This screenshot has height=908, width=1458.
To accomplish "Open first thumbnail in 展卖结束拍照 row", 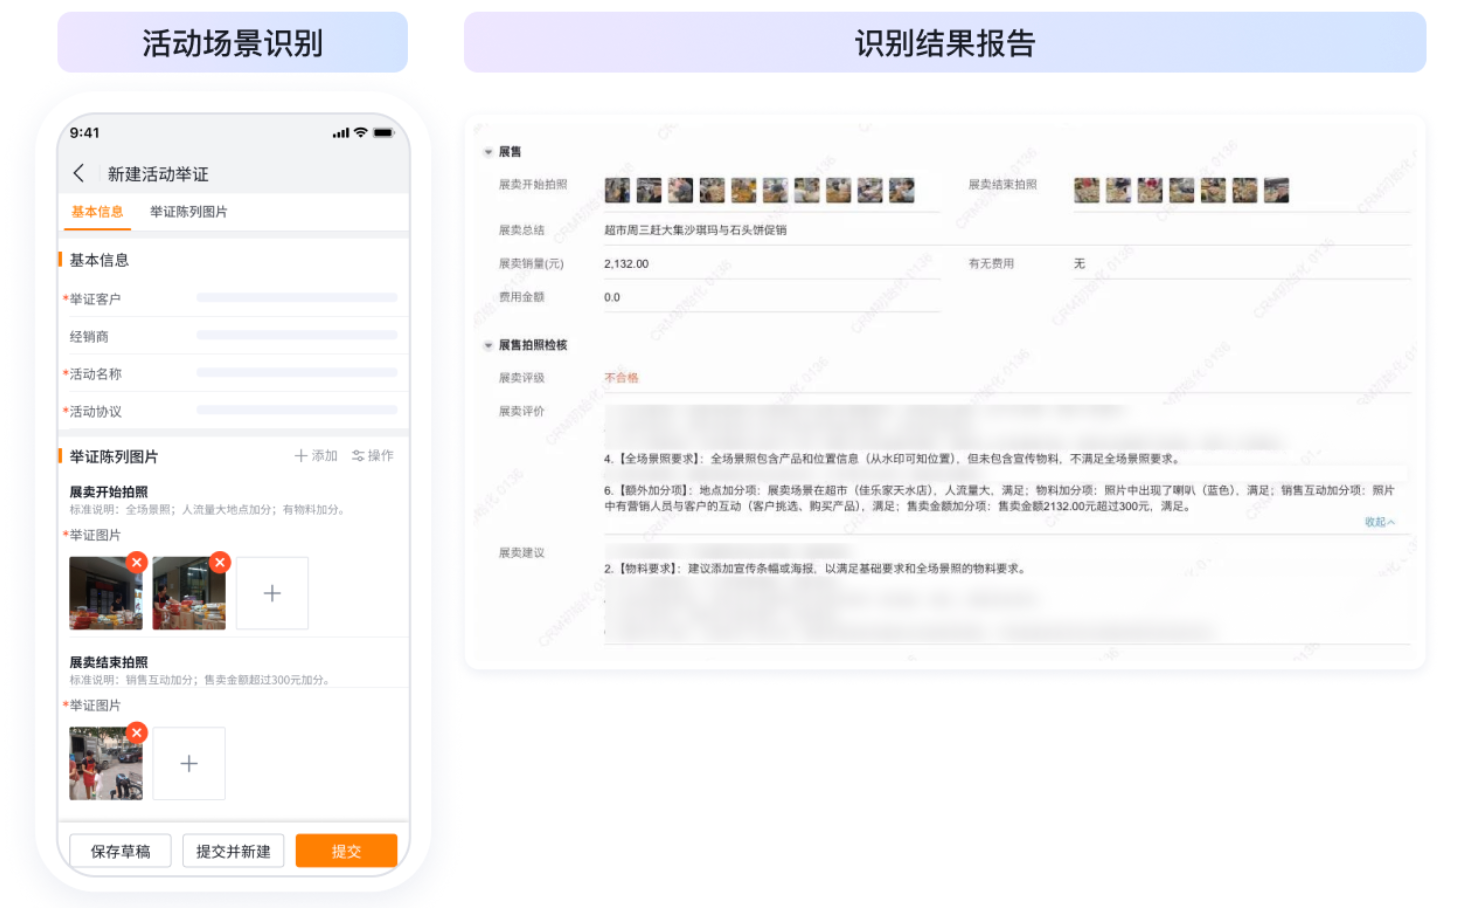I will click(x=1086, y=190).
